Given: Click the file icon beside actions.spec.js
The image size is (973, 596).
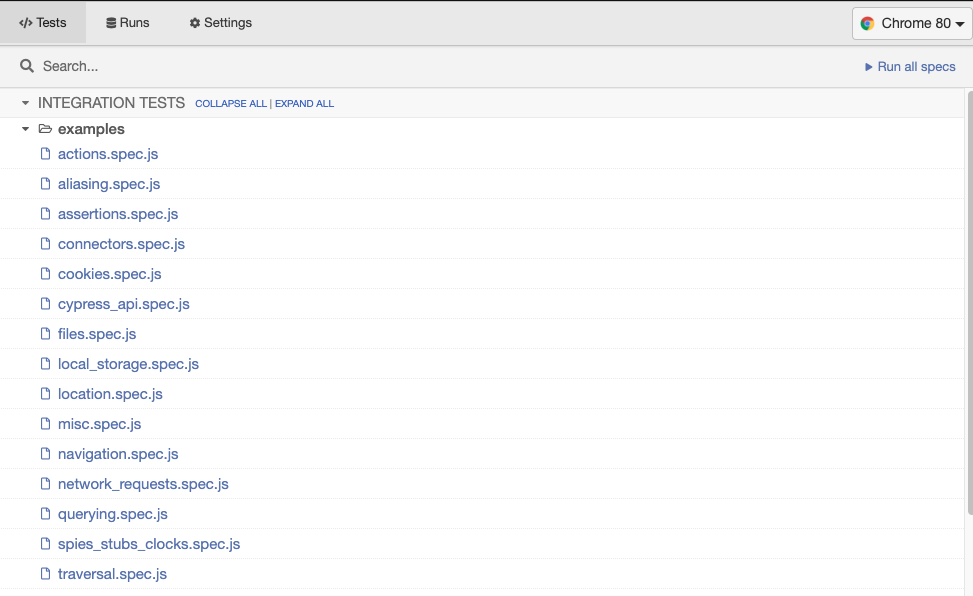Looking at the screenshot, I should [45, 154].
